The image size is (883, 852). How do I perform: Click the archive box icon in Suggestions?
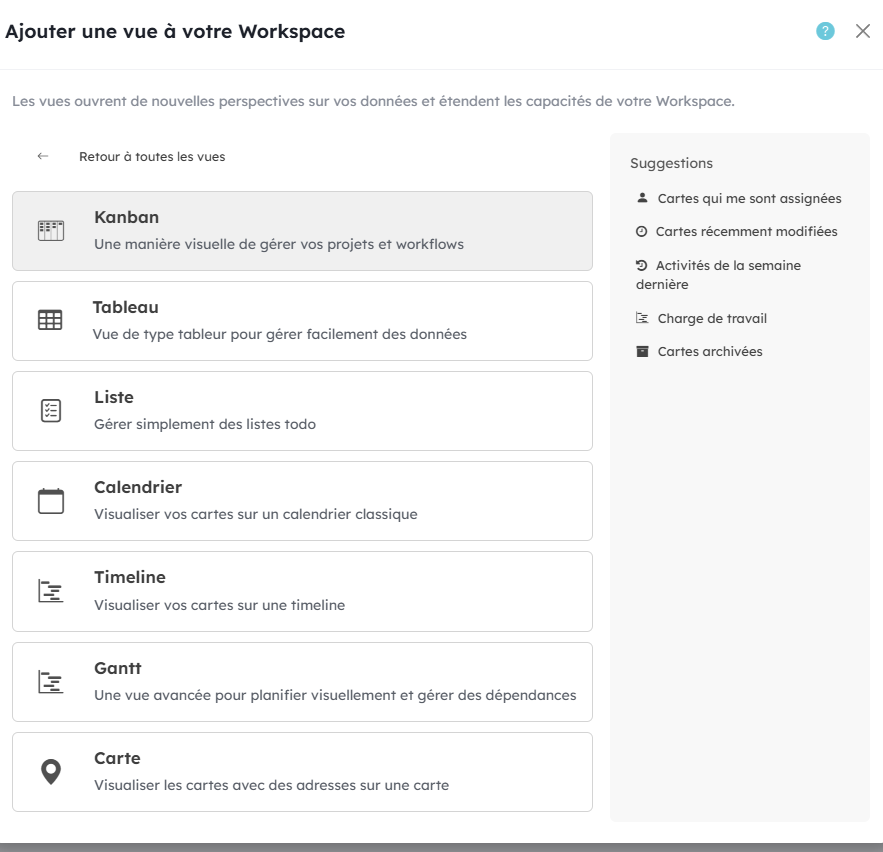pyautogui.click(x=642, y=351)
